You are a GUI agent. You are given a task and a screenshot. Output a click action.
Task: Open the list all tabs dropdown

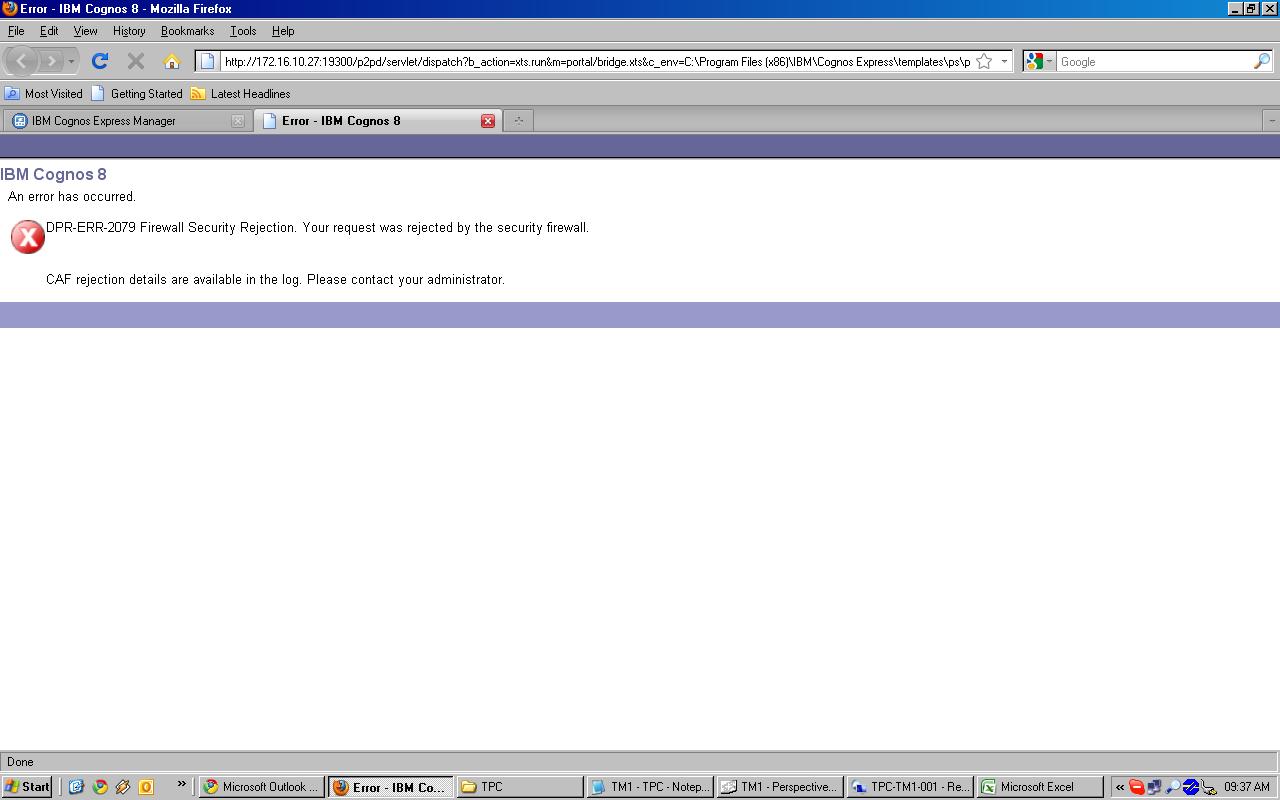coord(1271,120)
